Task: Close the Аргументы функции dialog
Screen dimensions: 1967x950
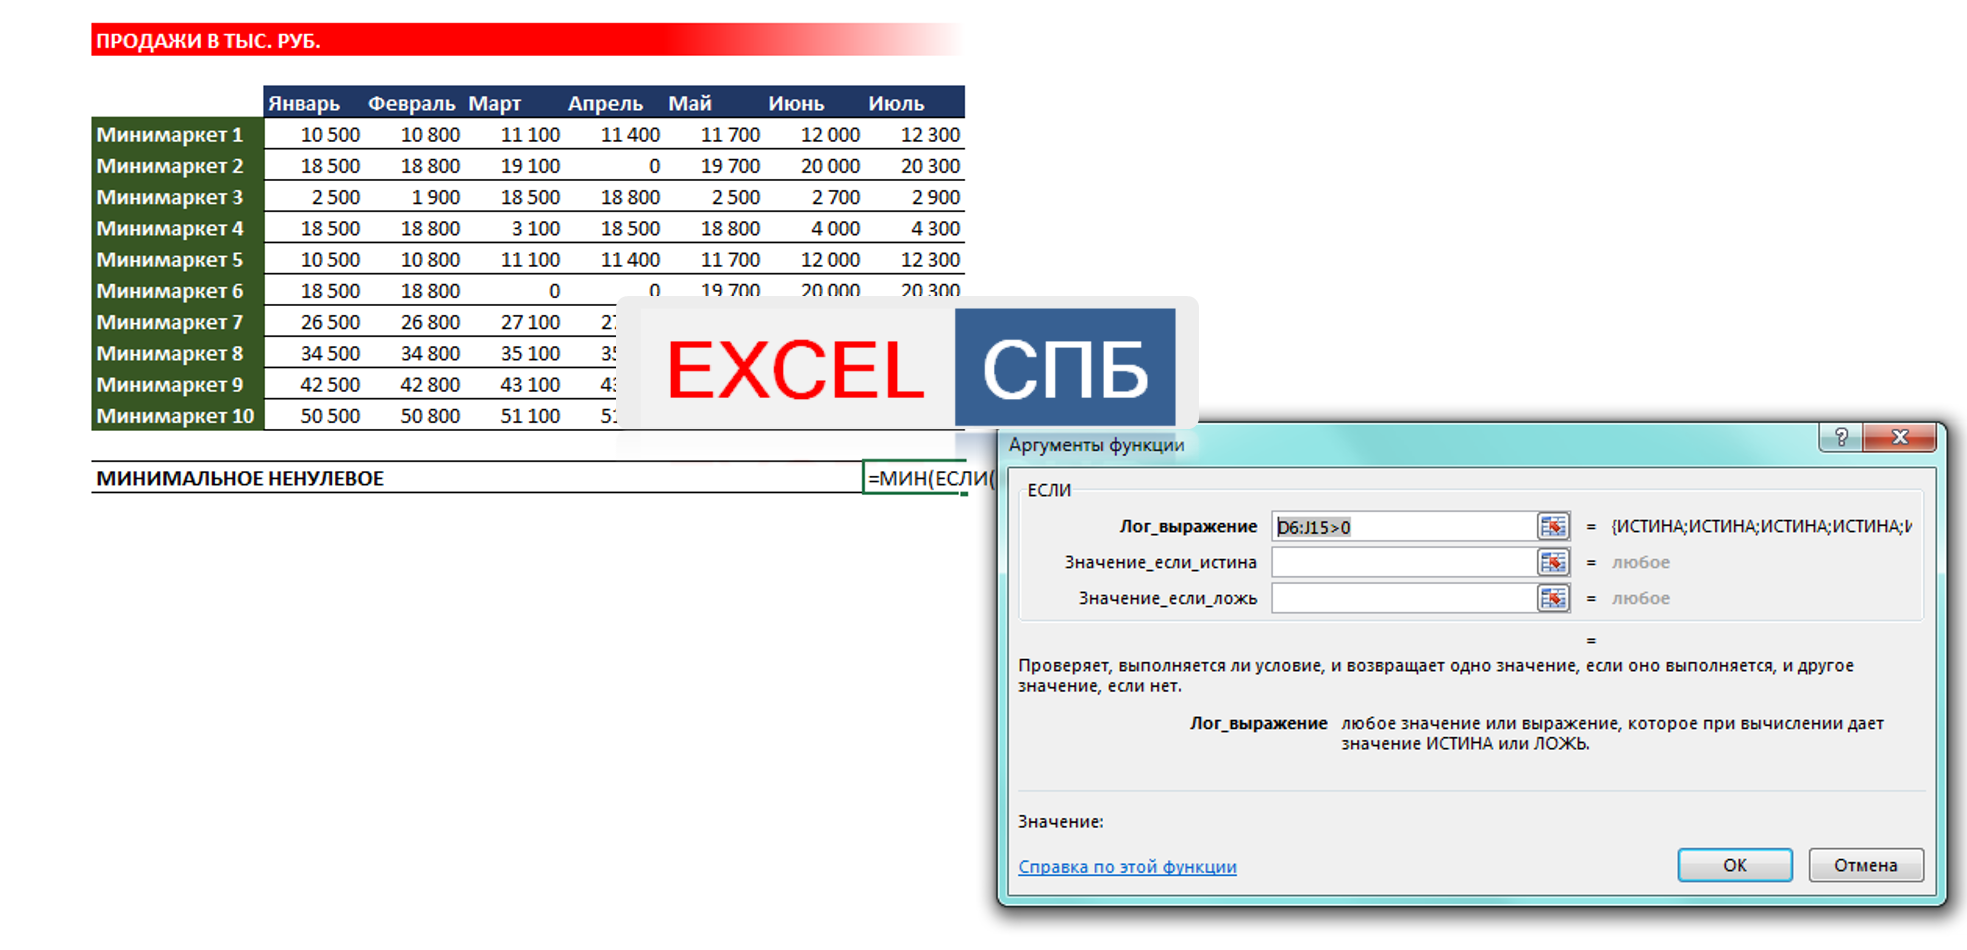Action: (1900, 438)
